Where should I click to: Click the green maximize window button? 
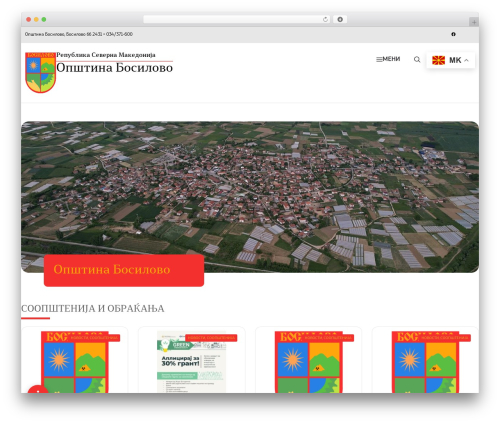pyautogui.click(x=44, y=20)
